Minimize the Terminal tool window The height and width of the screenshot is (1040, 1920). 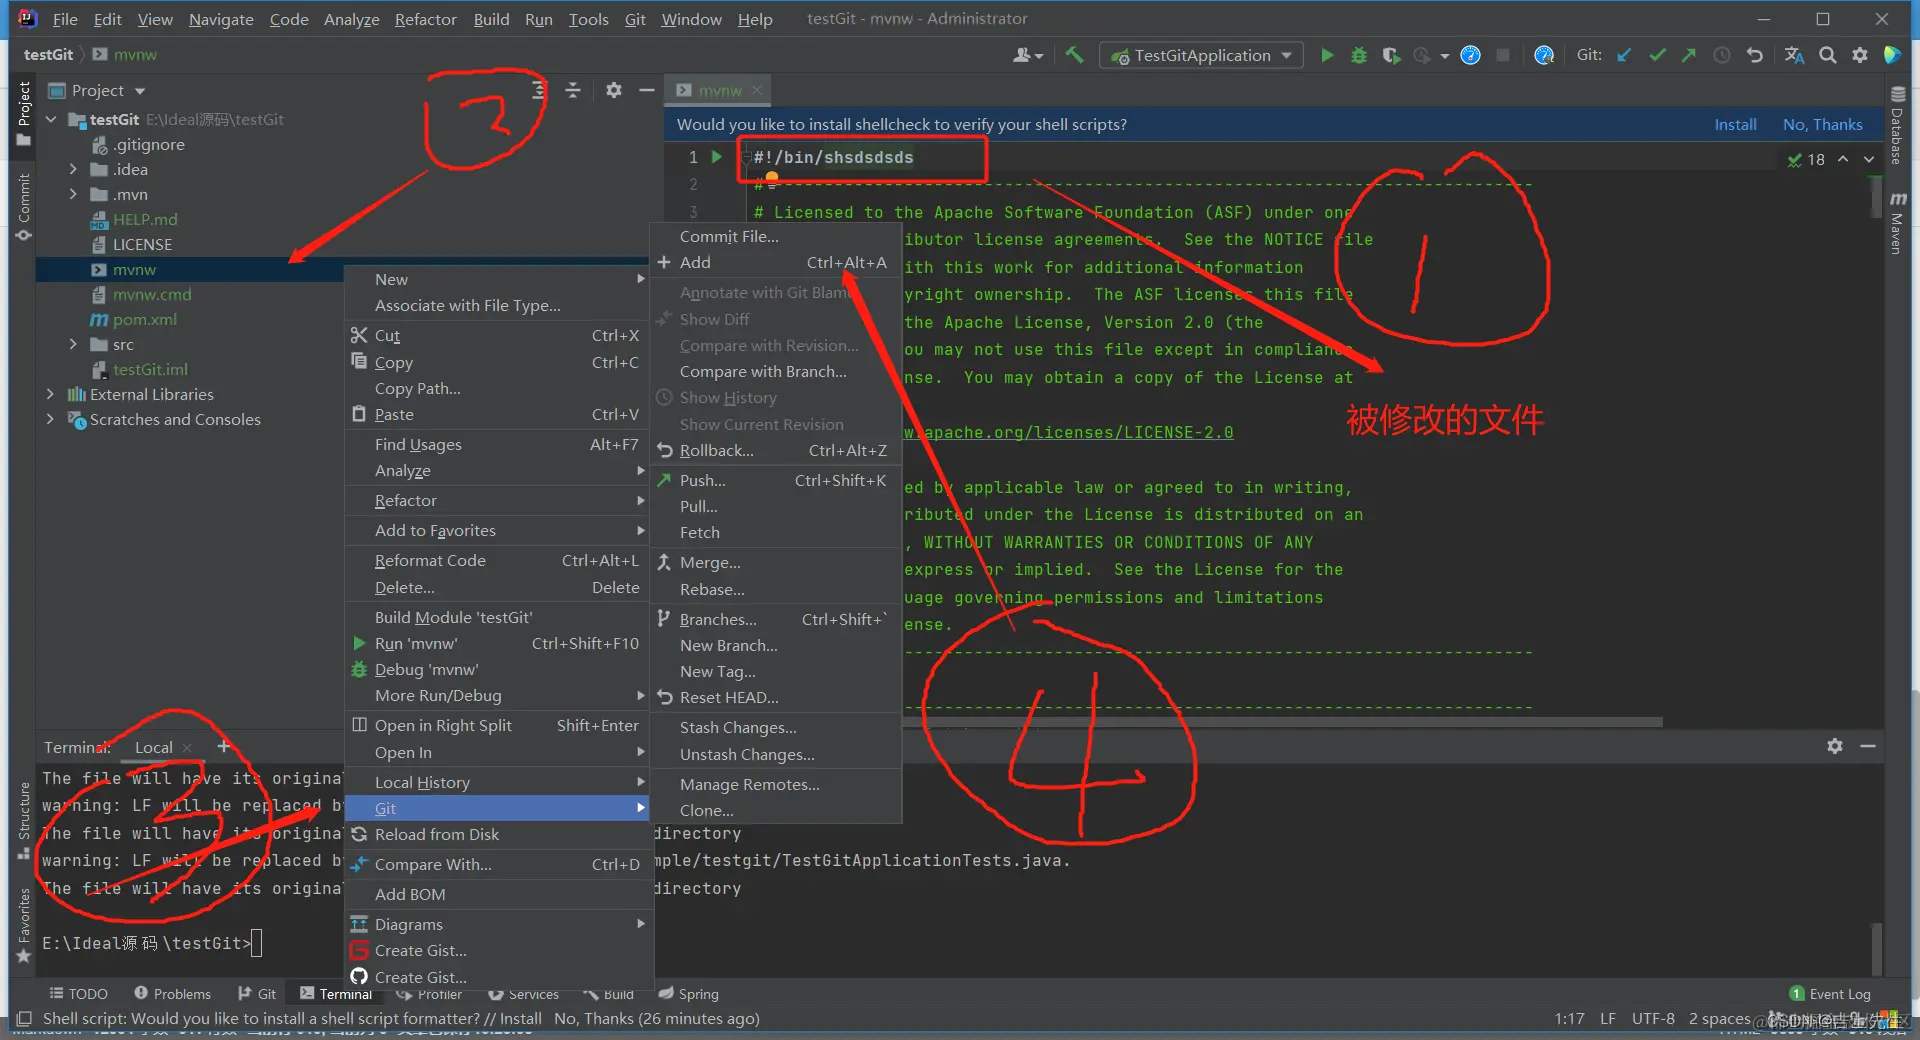click(x=1868, y=746)
